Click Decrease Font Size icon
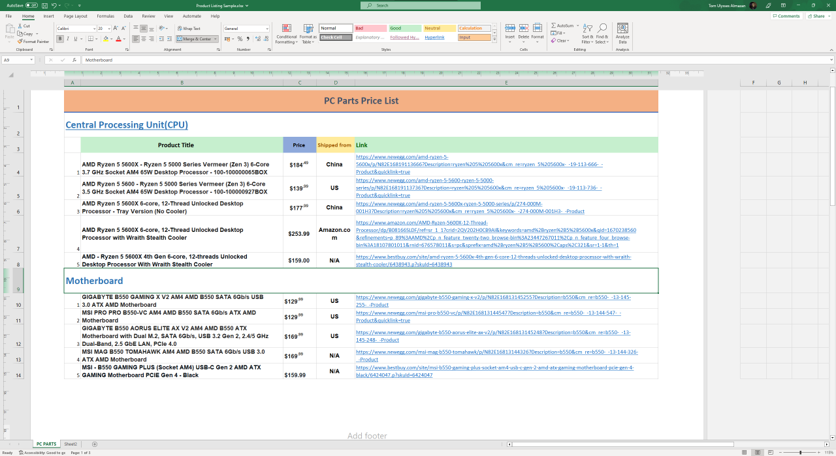The image size is (836, 456). pyautogui.click(x=124, y=28)
